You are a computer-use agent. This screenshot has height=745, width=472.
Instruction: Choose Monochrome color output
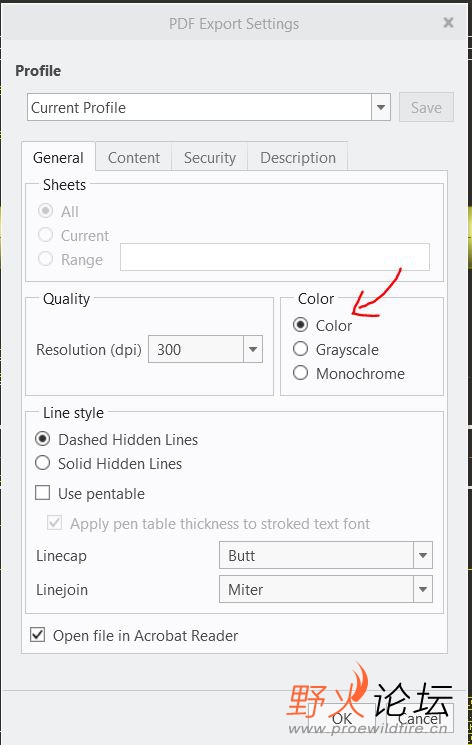[300, 373]
